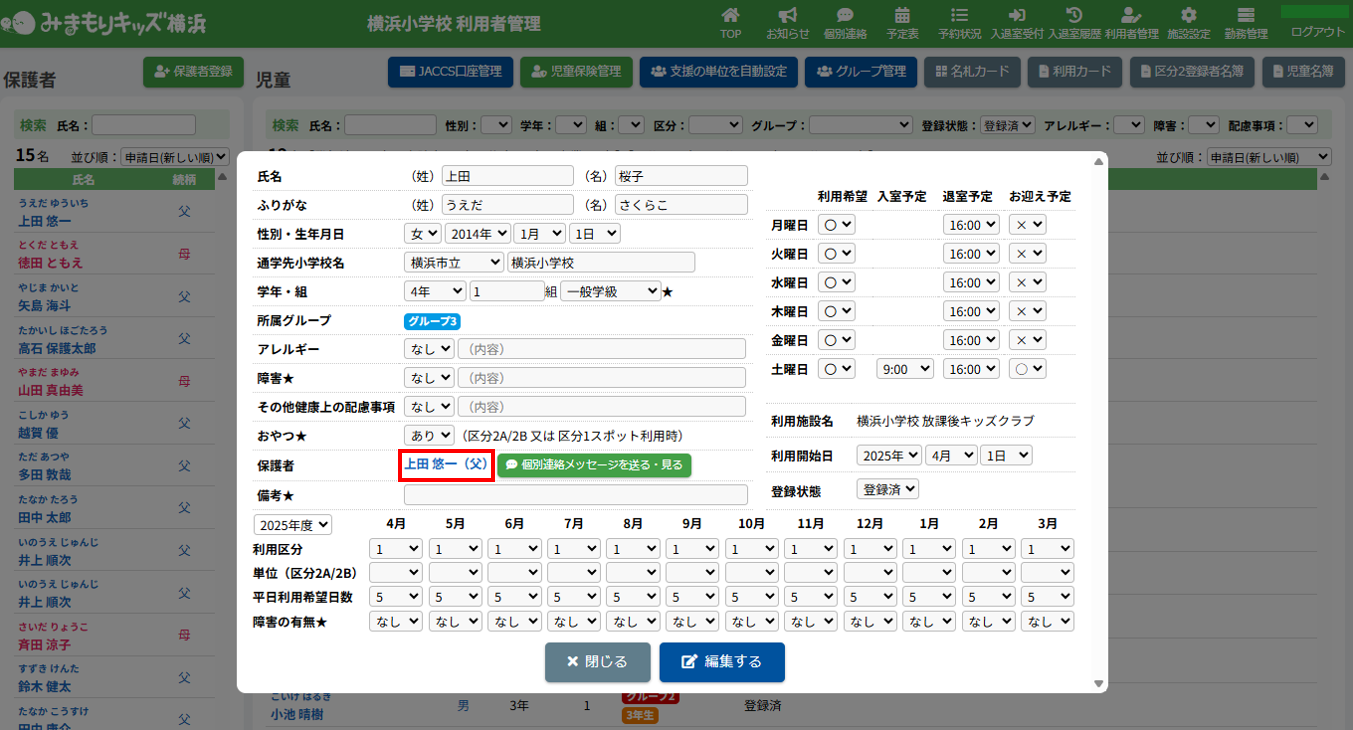Open guardian link 上田 悠一（父）
This screenshot has height=730, width=1353.
[446, 465]
